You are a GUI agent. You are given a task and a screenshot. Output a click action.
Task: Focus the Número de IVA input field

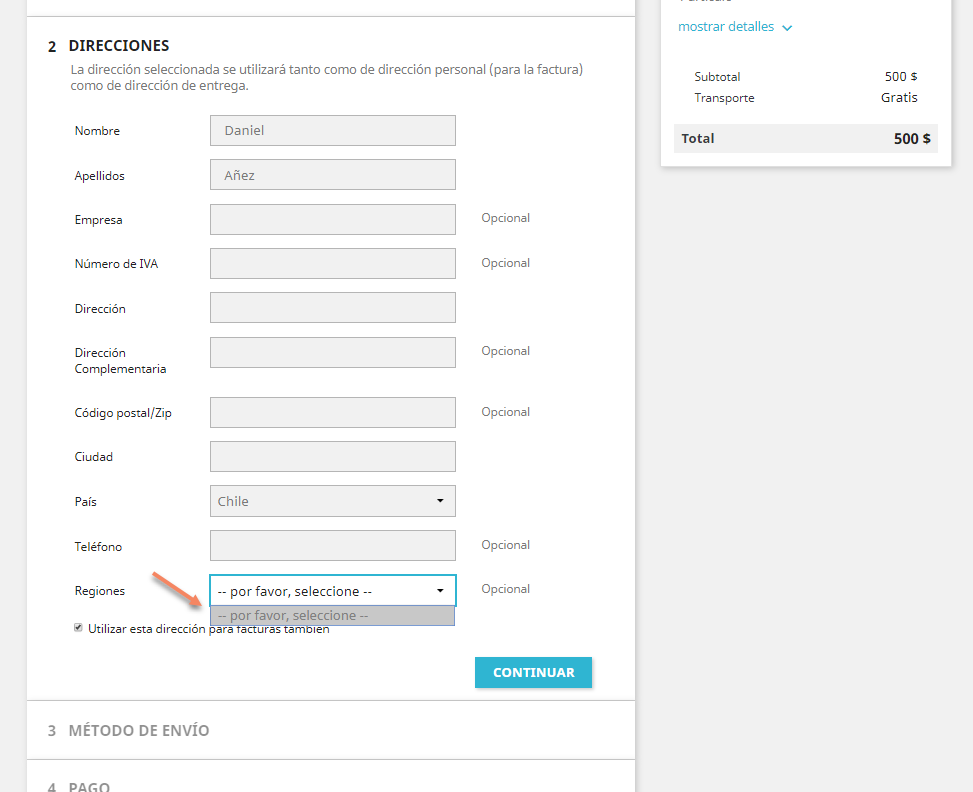[x=333, y=264]
